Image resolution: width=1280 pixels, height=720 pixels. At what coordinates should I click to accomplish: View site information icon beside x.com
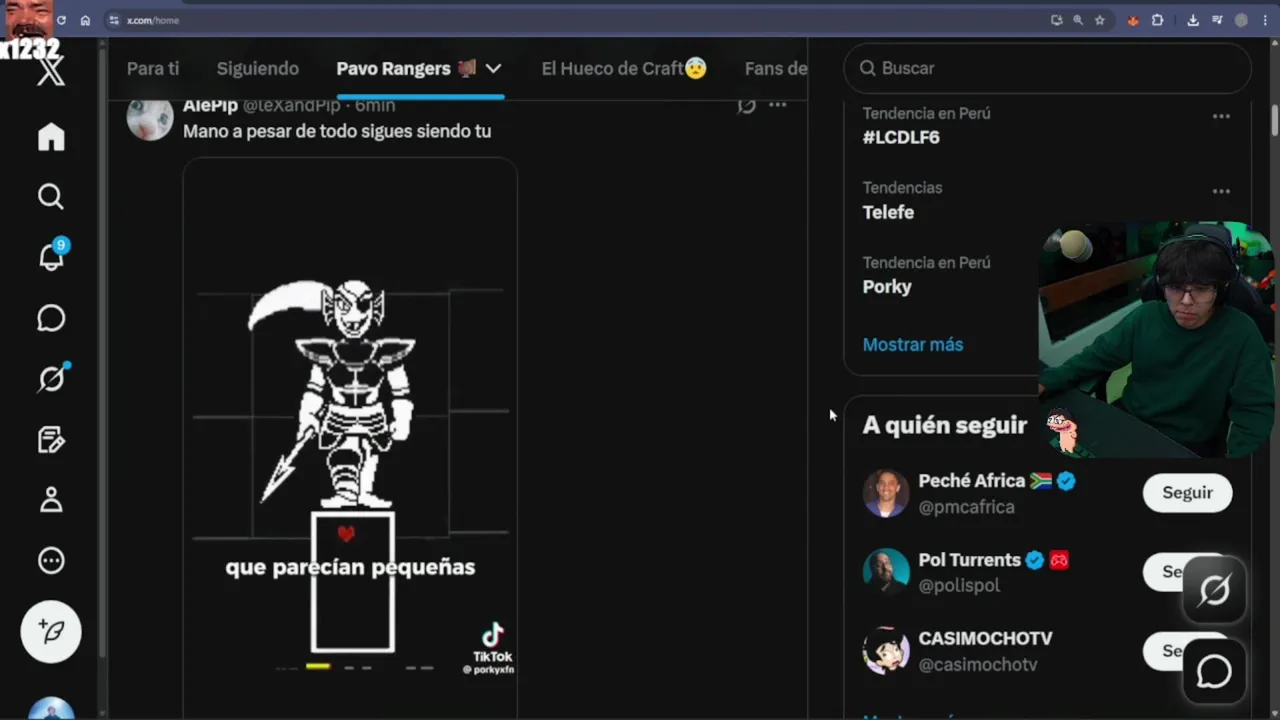(114, 20)
